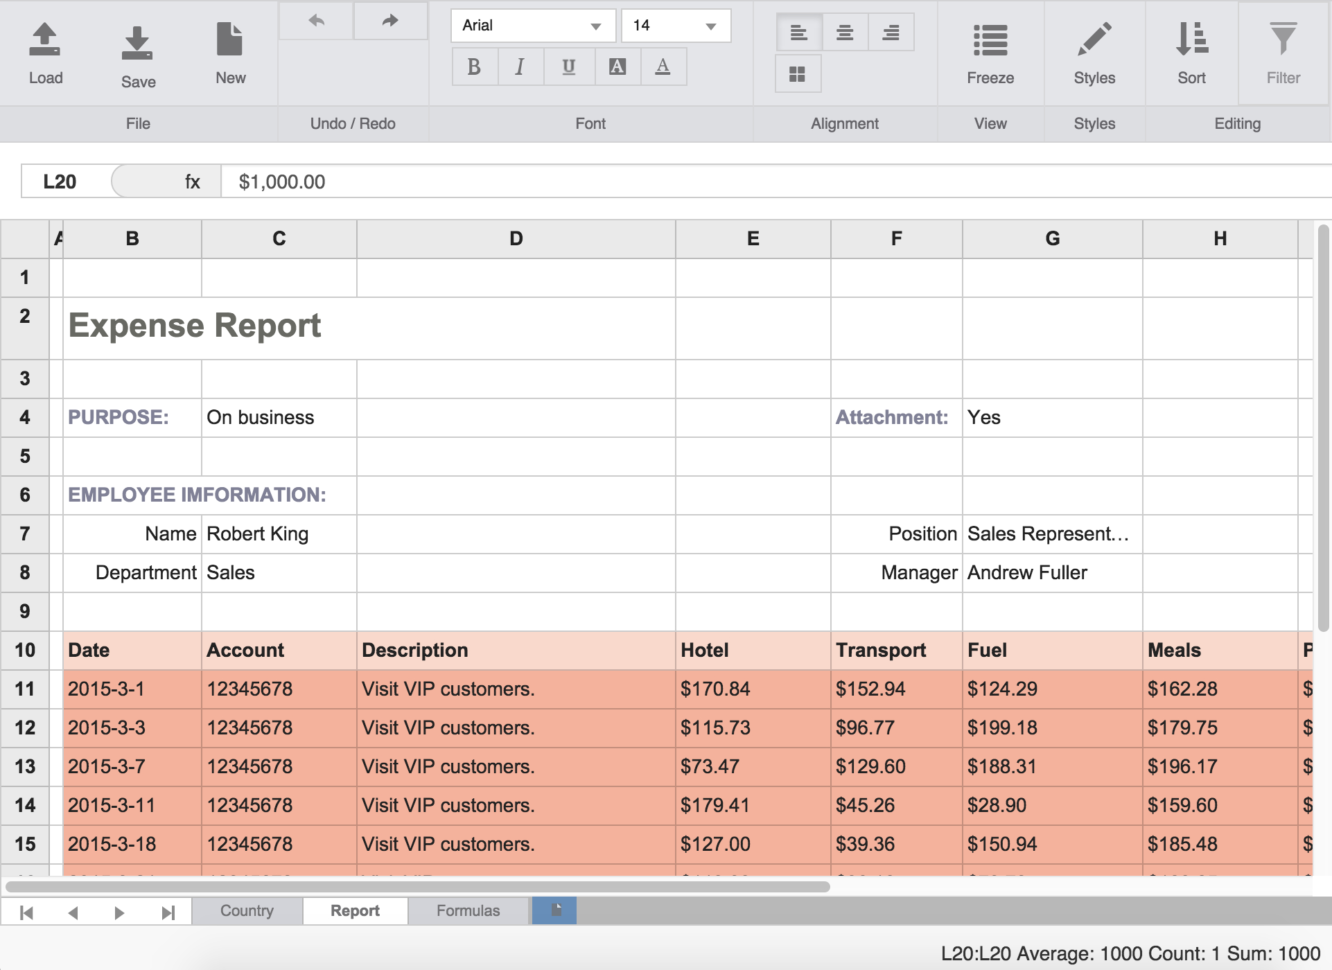This screenshot has height=970, width=1332.
Task: Click the Redo arrow
Action: (390, 20)
